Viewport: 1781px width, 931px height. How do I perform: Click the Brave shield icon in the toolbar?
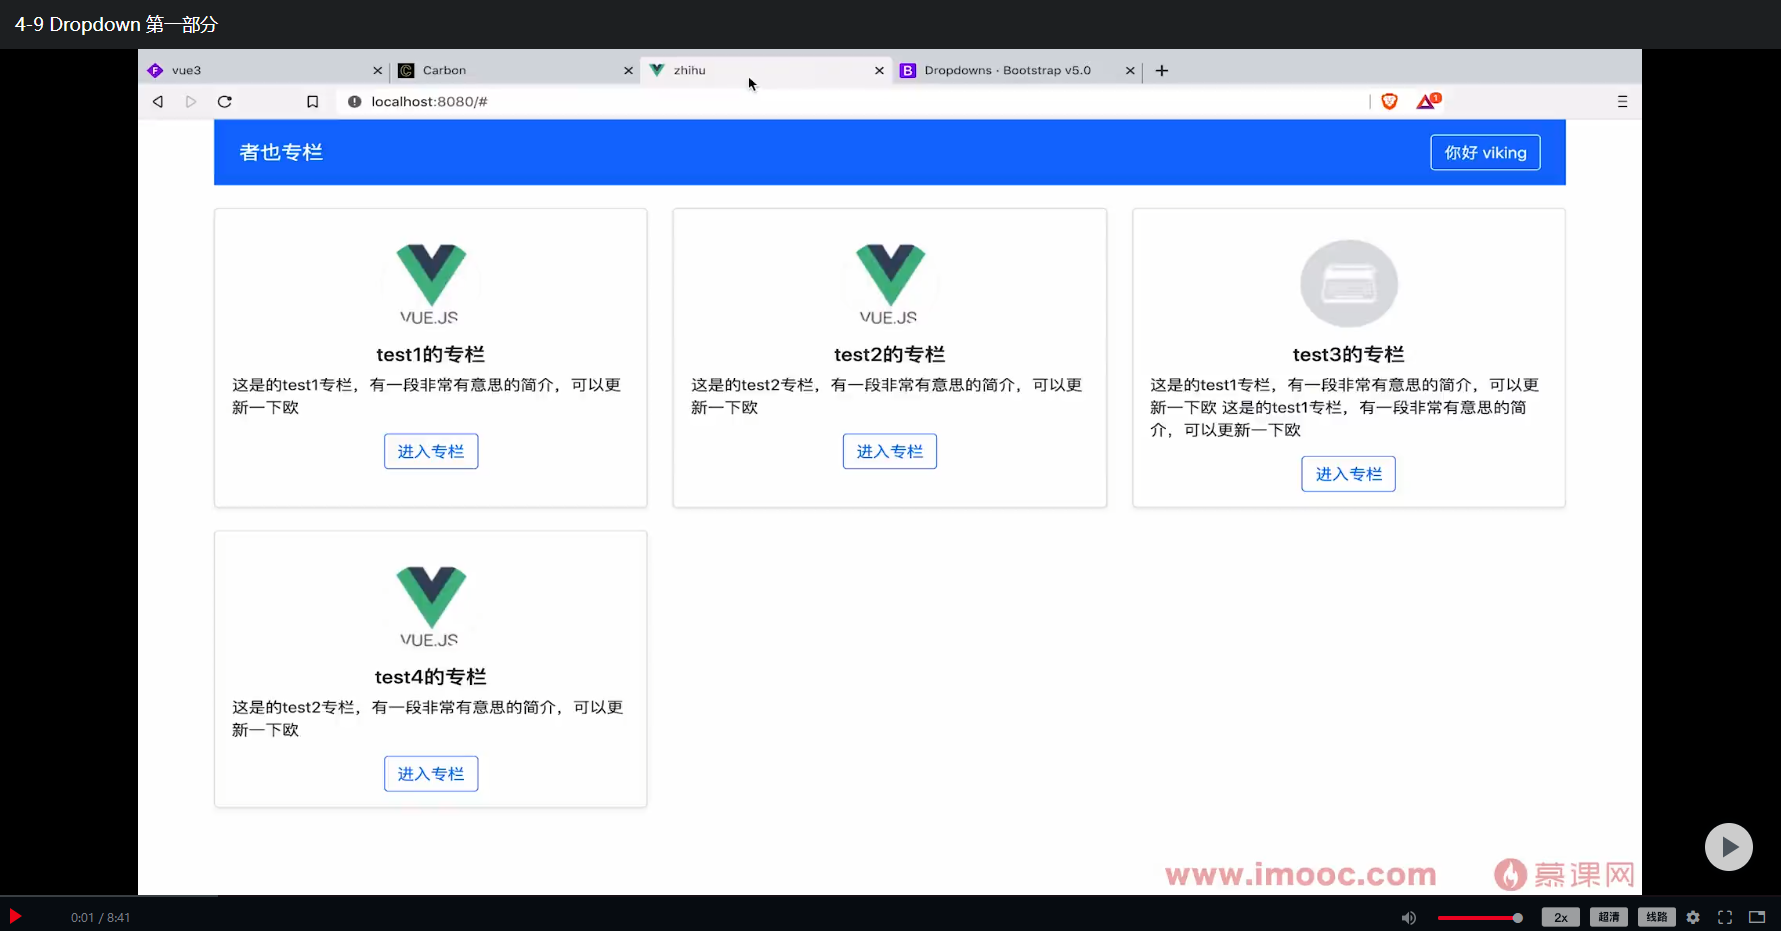pyautogui.click(x=1389, y=101)
